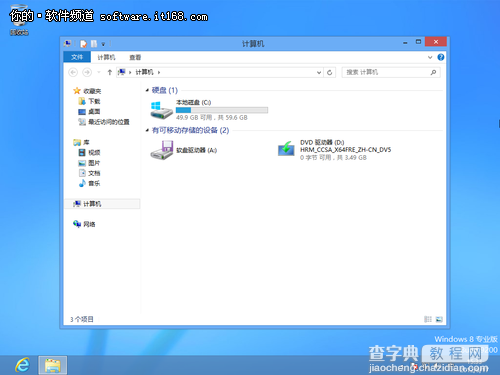Collapse the 硬盘 (1) group
The height and width of the screenshot is (375, 500).
[147, 90]
